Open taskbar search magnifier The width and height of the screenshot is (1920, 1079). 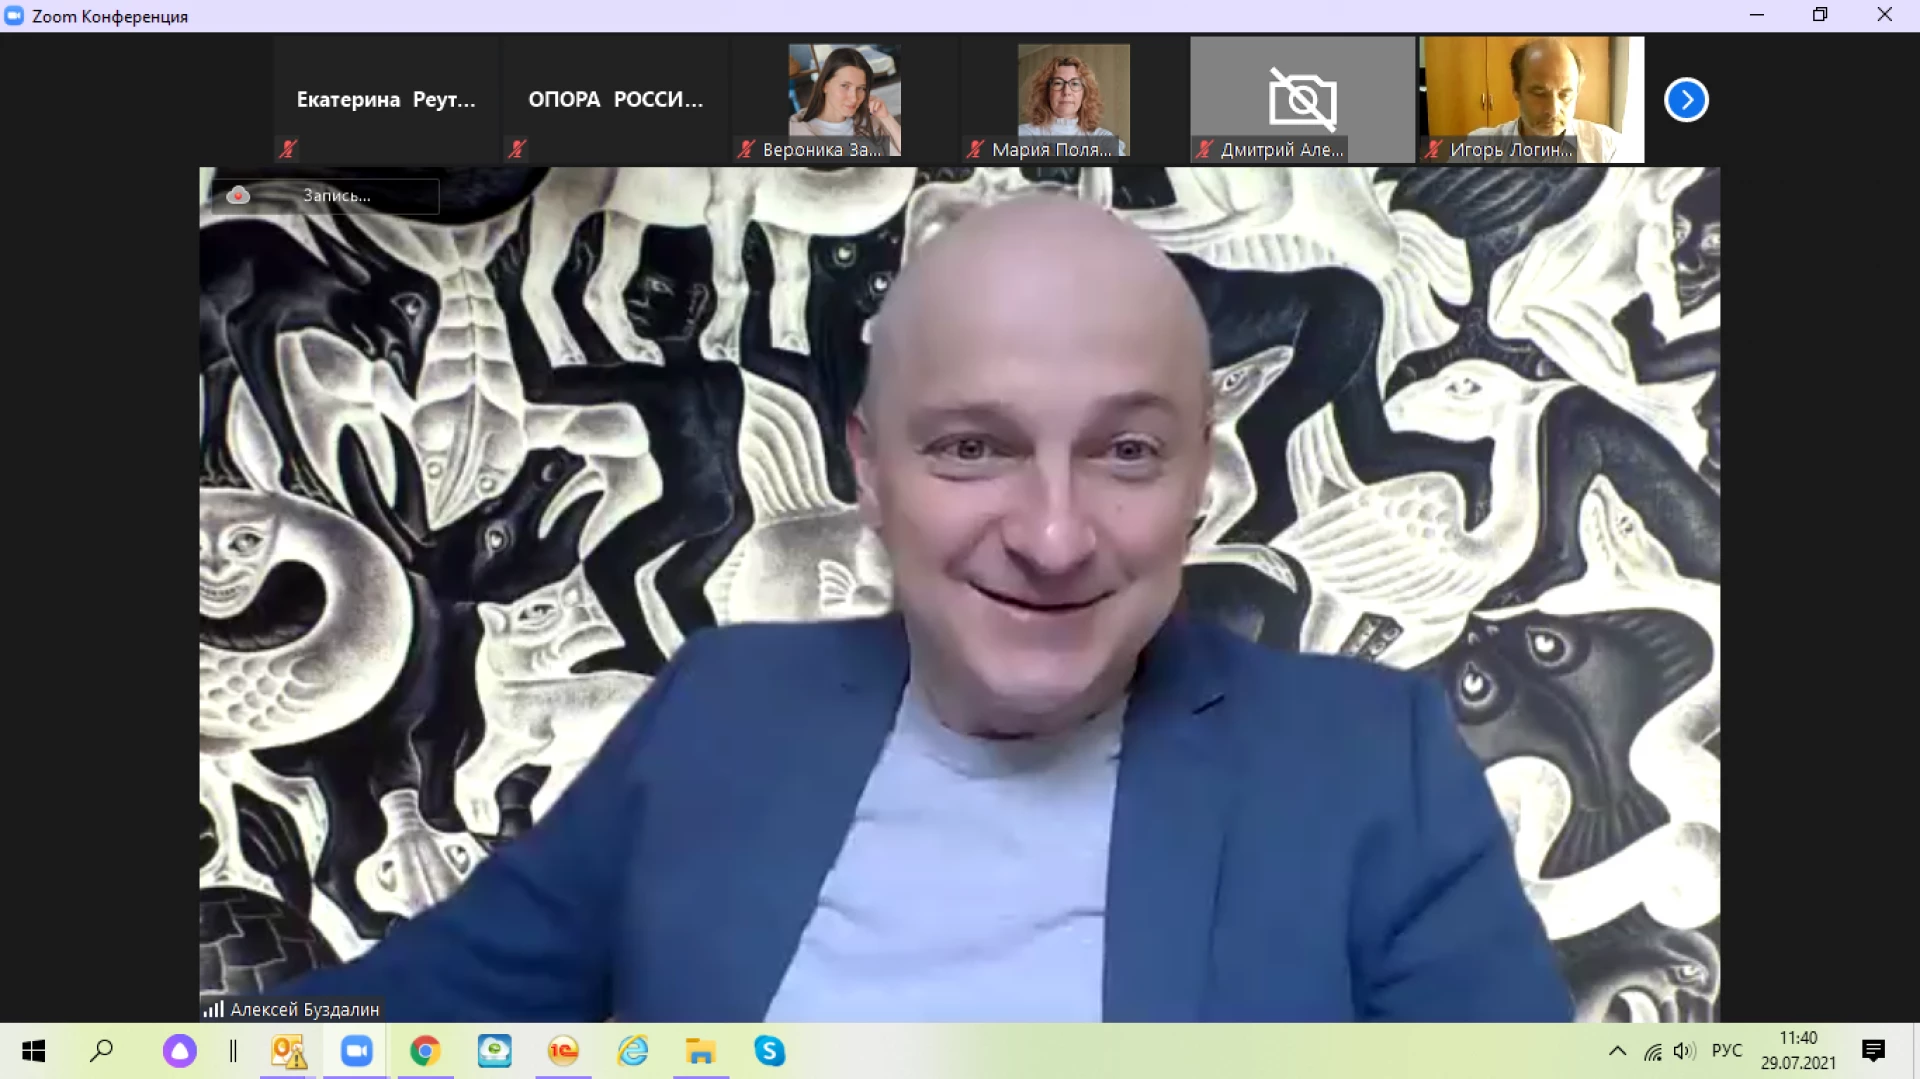click(102, 1051)
